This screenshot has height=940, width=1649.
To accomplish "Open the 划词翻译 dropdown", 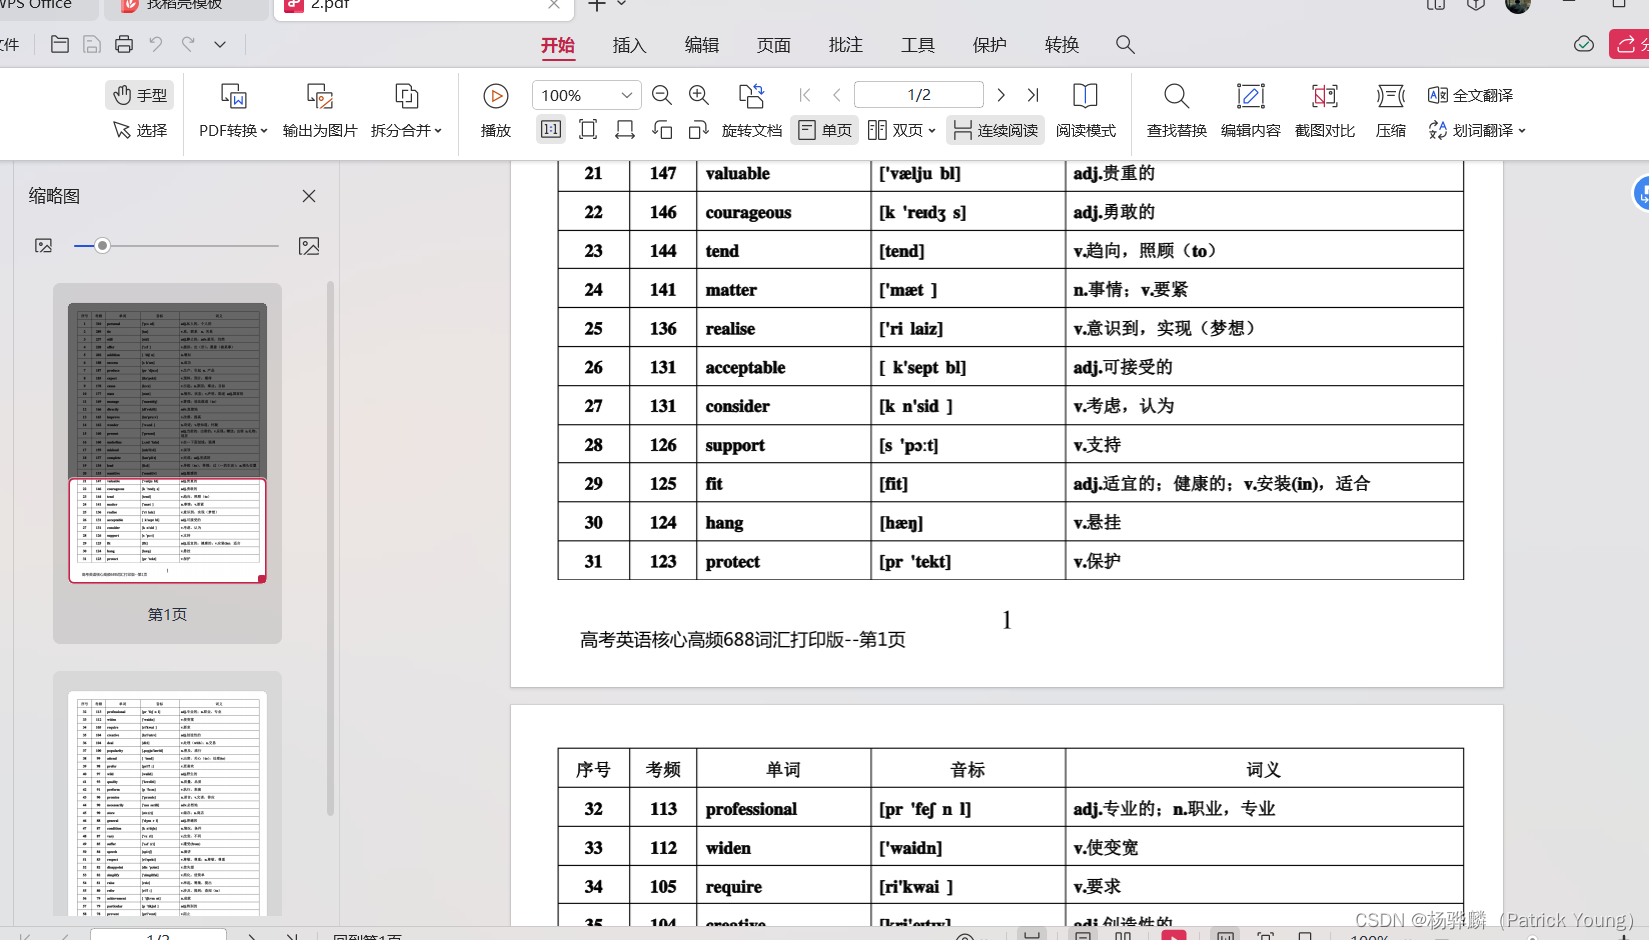I will click(1477, 130).
